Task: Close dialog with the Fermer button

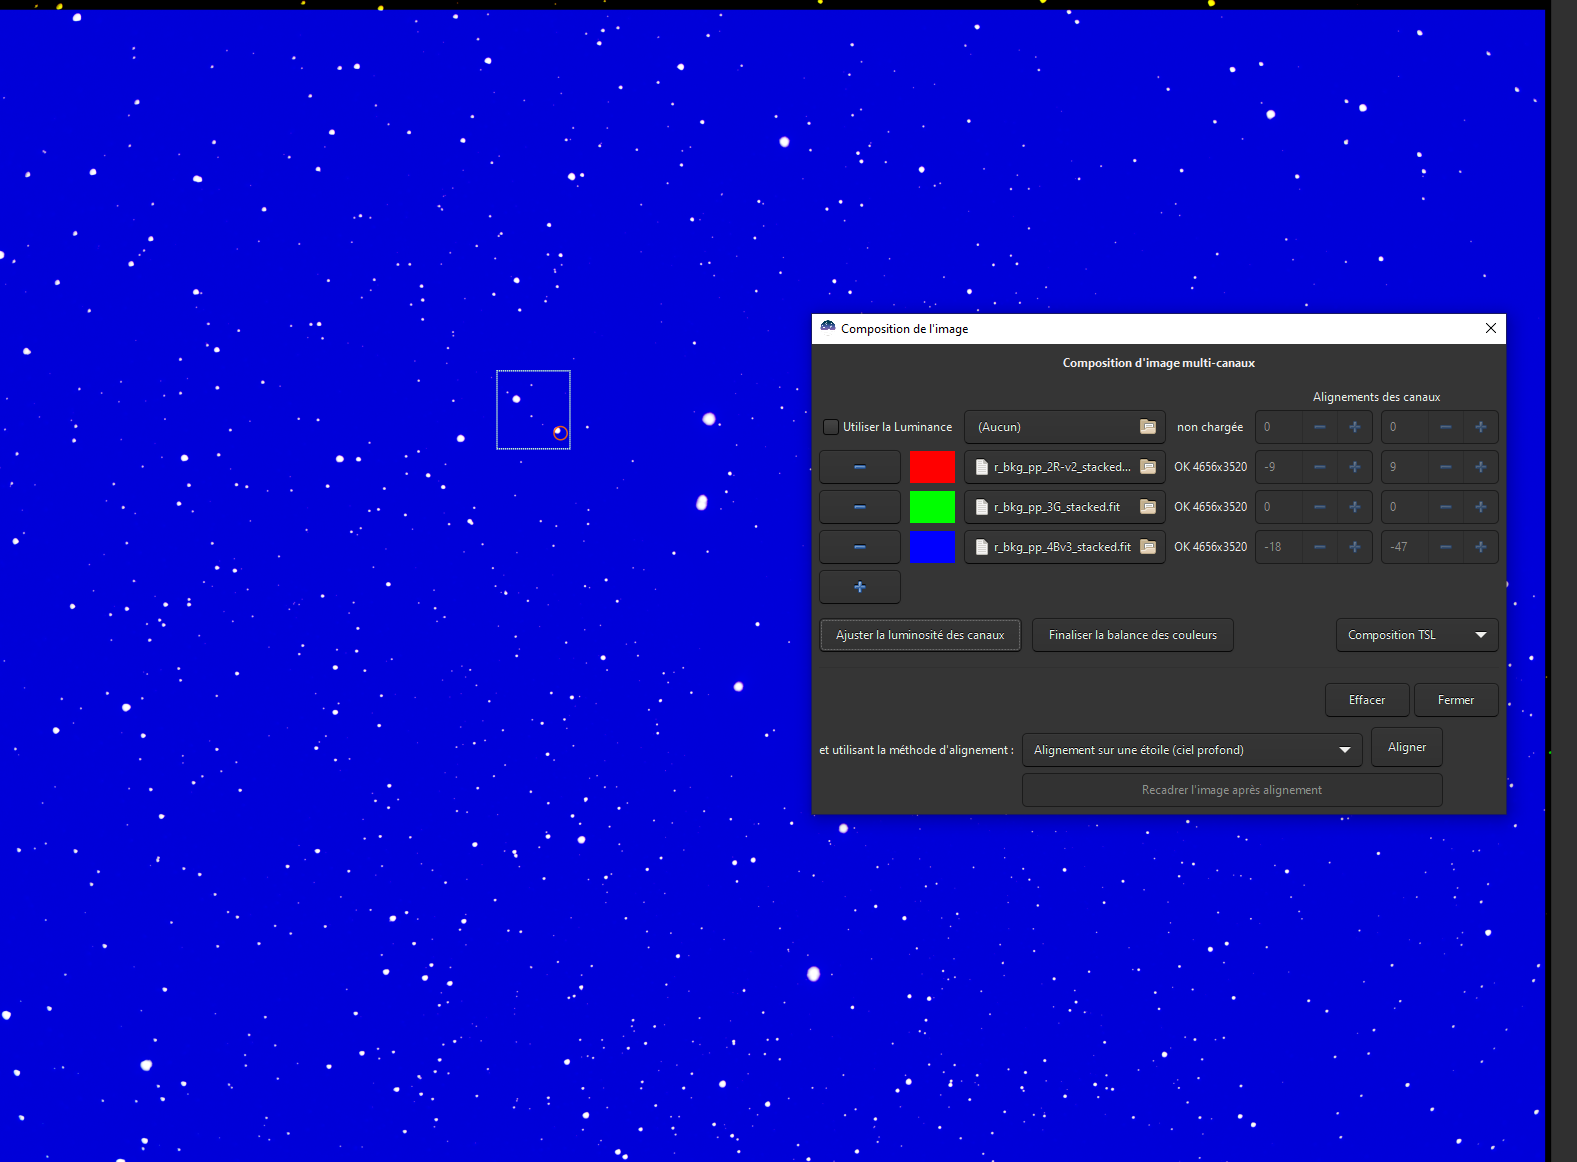Action: pos(1456,700)
